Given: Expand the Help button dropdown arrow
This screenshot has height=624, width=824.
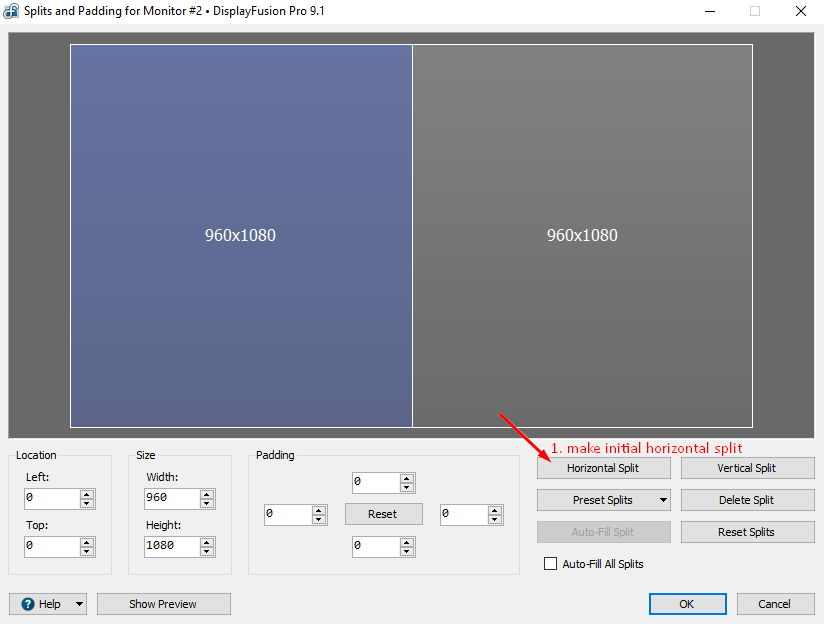Looking at the screenshot, I should [78, 604].
